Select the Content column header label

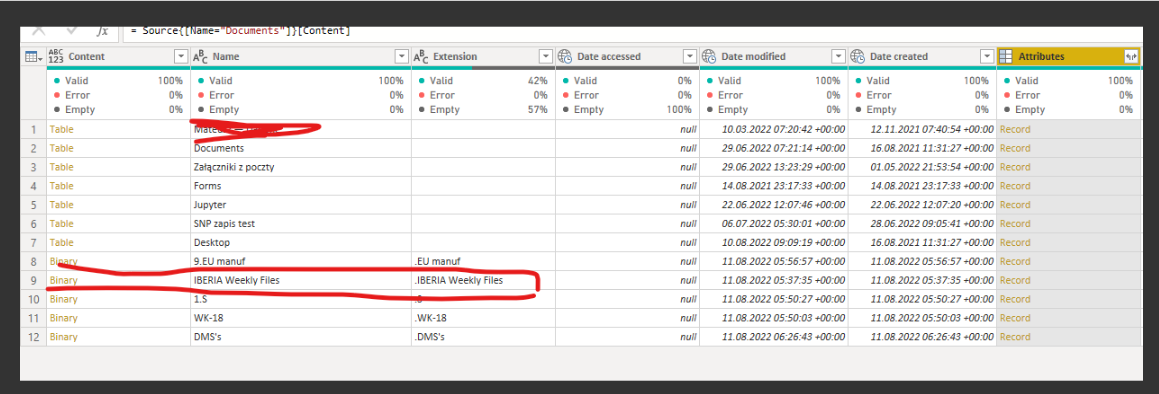click(x=86, y=56)
